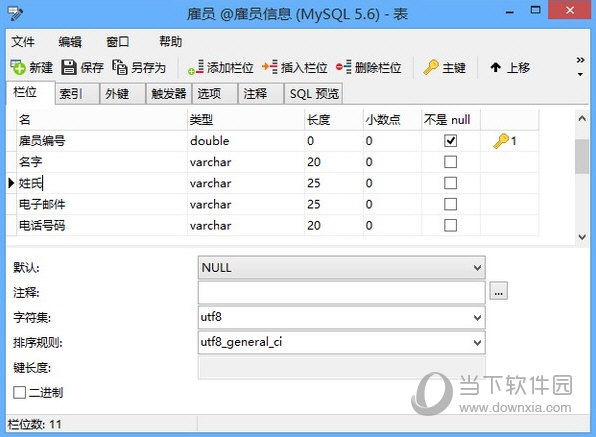Select the 栏位 tab
This screenshot has height=437, width=596.
coord(30,92)
